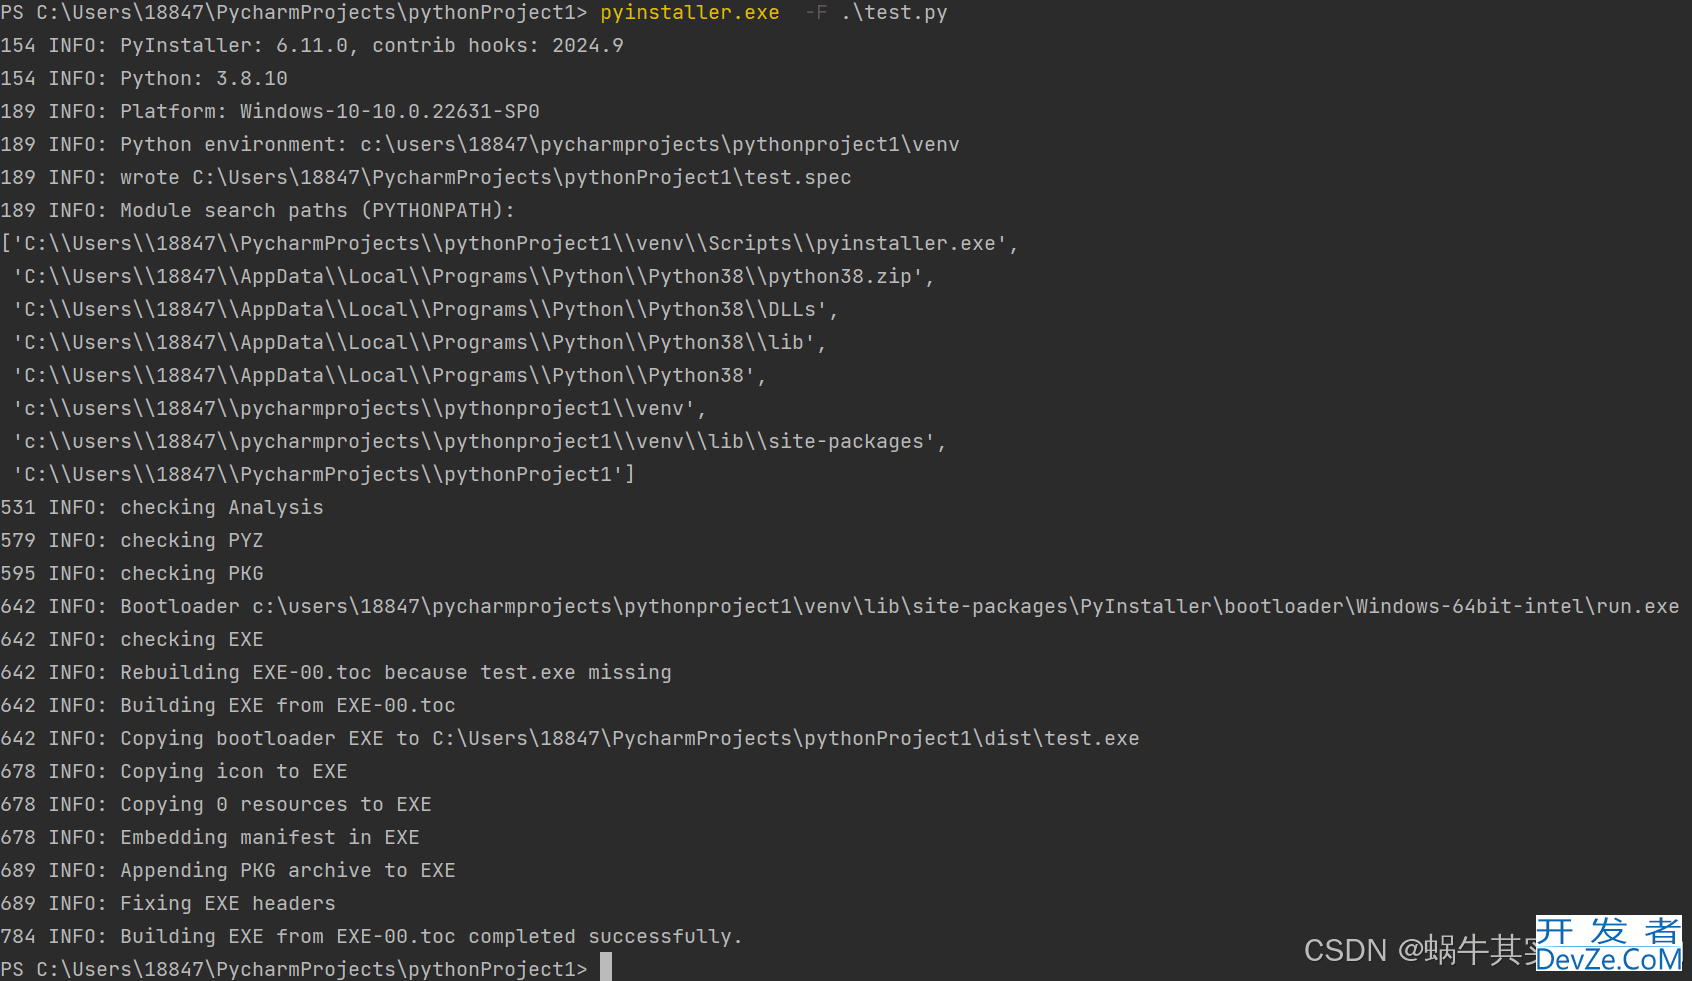Viewport: 1692px width, 981px height.
Task: Click the .\test.py argument in the command
Action: coord(894,12)
